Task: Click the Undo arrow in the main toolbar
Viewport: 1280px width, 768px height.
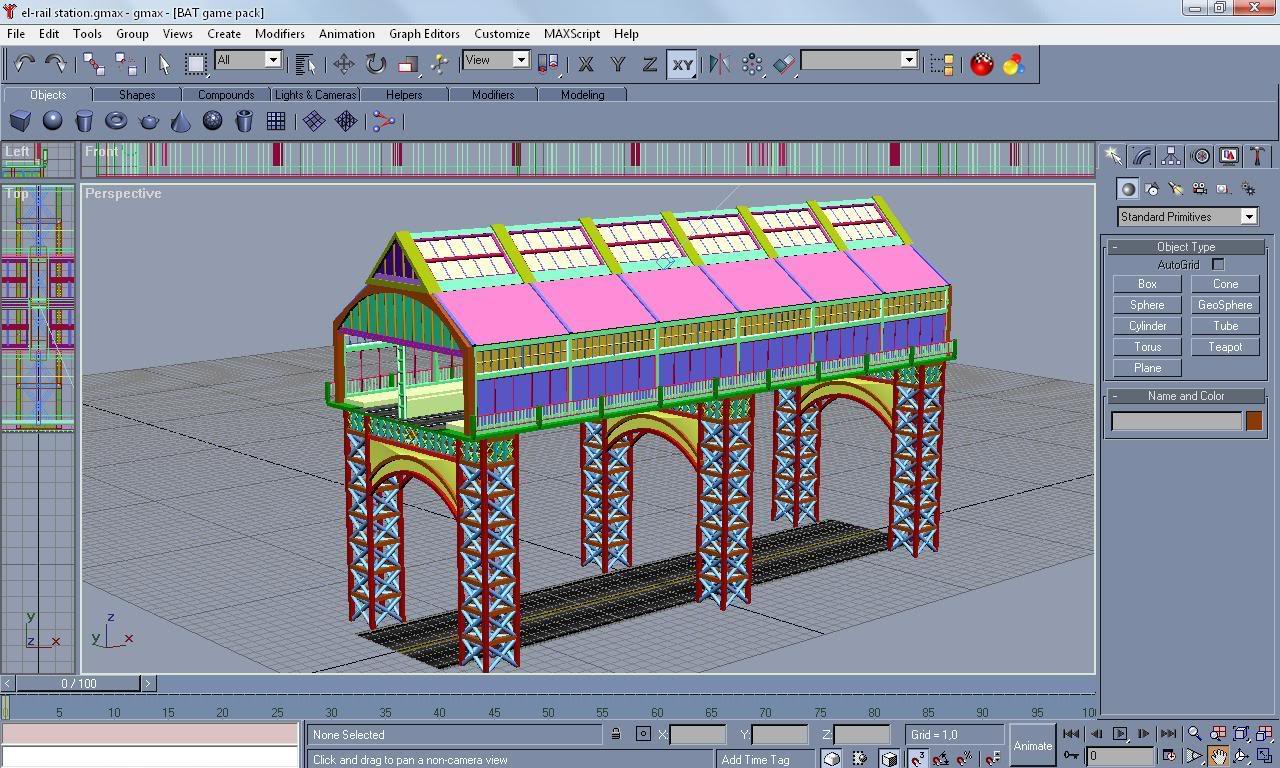Action: click(24, 64)
